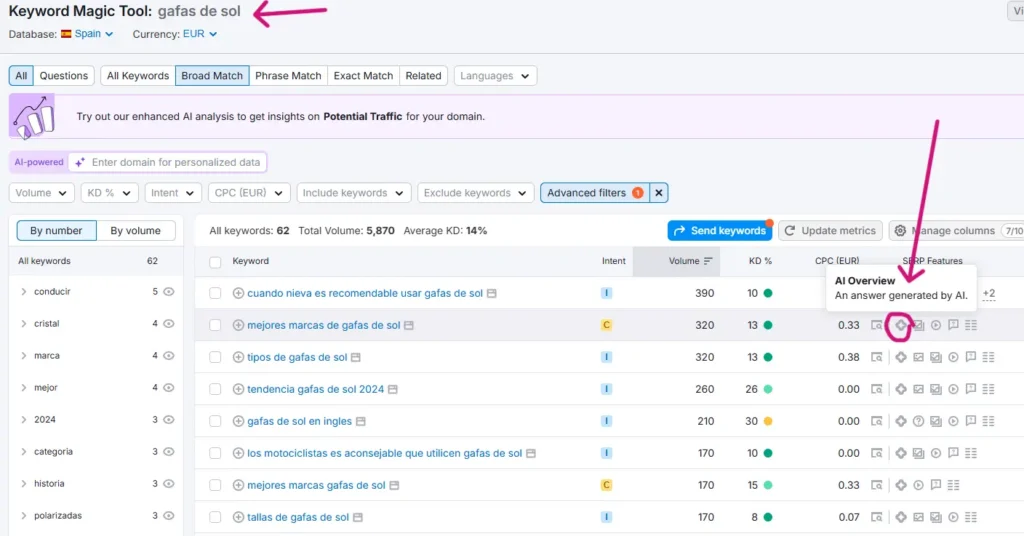This screenshot has width=1024, height=536.
Task: Open Languages dropdown
Action: pos(495,76)
